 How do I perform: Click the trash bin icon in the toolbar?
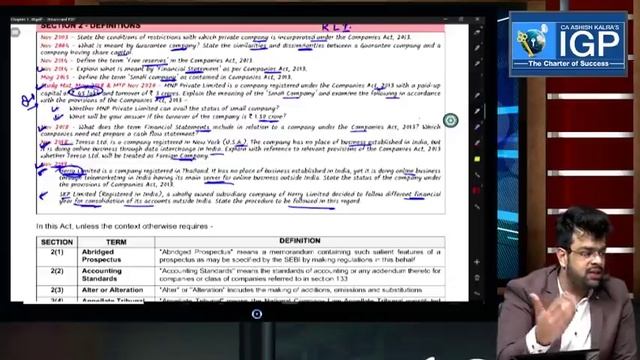(x=477, y=278)
